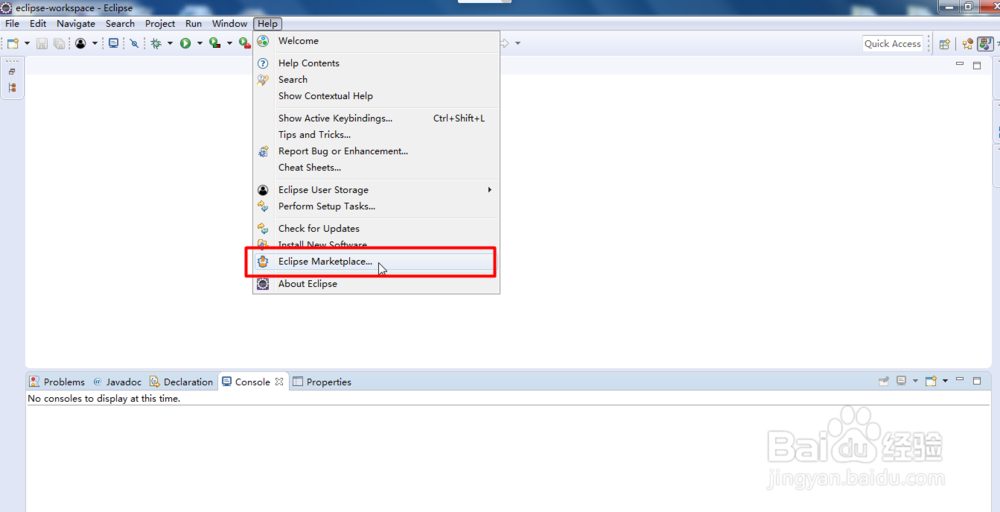Close the Console tab
This screenshot has width=1000, height=512.
pos(279,382)
